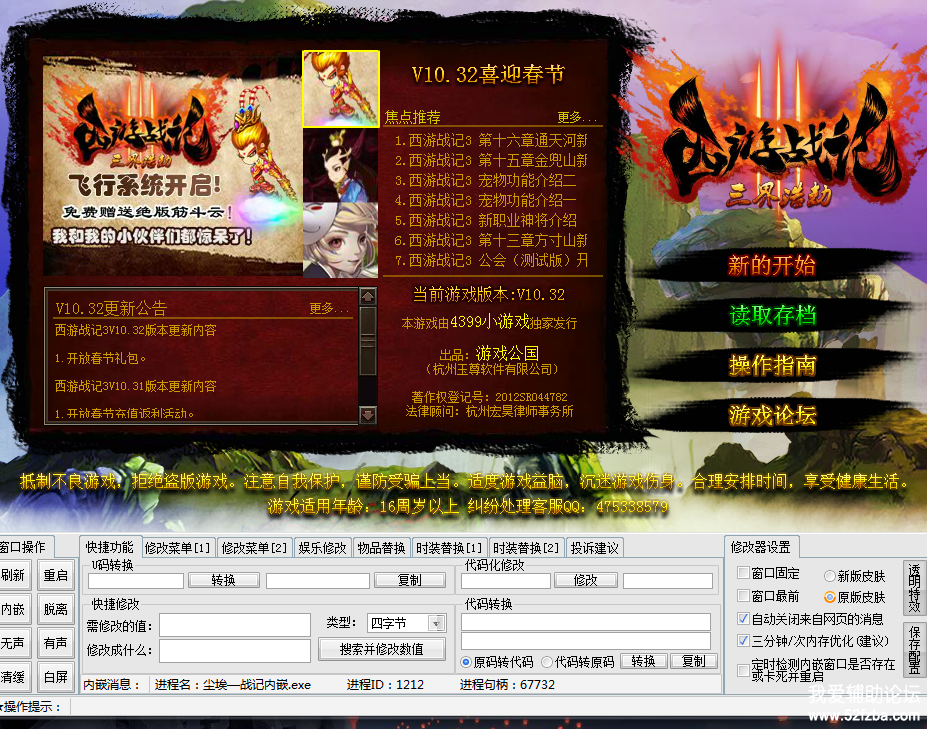Open article 宠物功能介绍二

point(485,180)
